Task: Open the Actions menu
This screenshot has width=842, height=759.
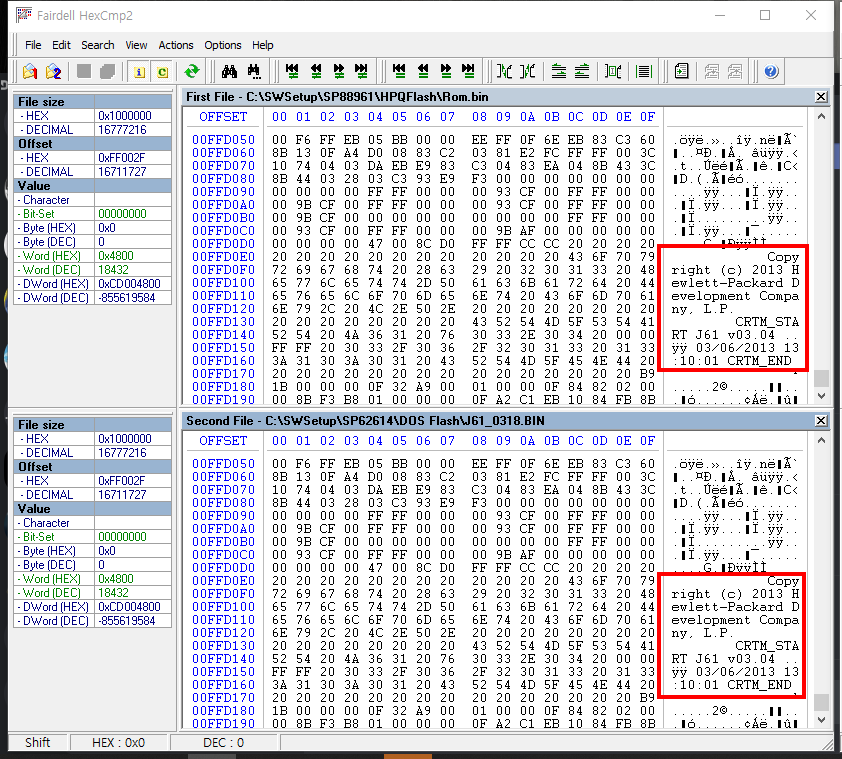Action: [176, 45]
